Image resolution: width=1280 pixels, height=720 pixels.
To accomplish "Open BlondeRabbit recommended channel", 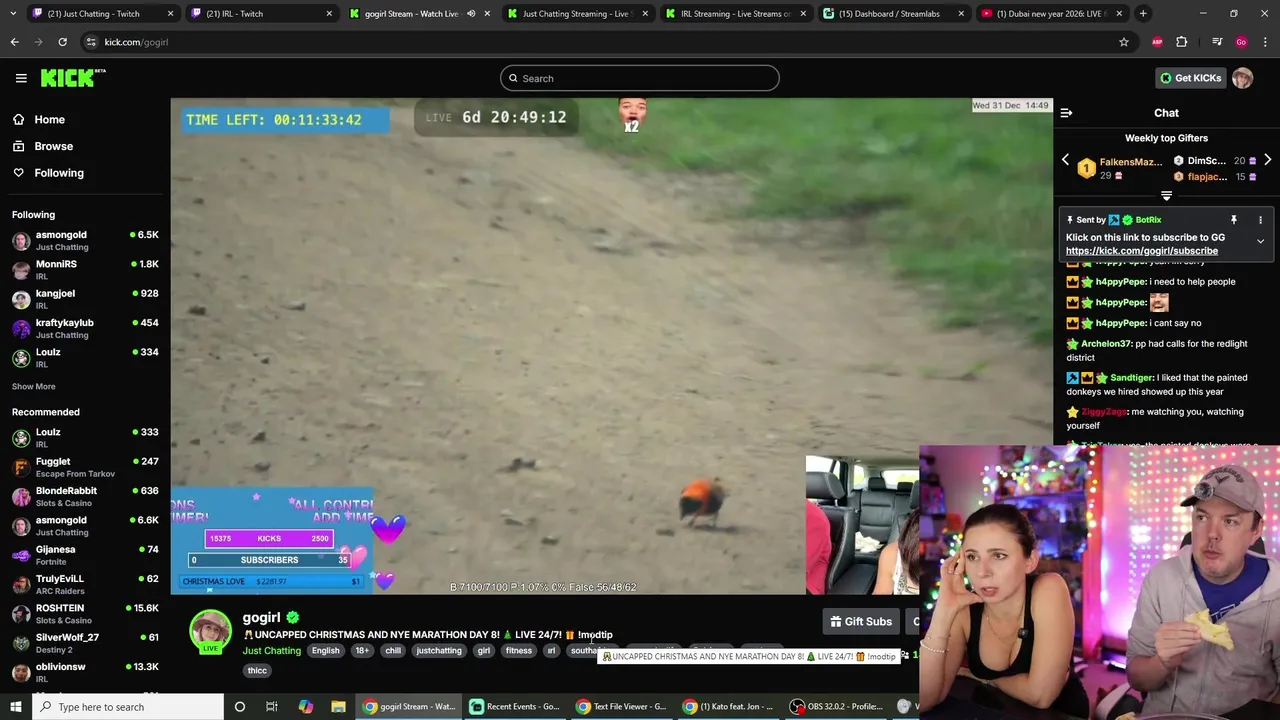I will tap(85, 496).
